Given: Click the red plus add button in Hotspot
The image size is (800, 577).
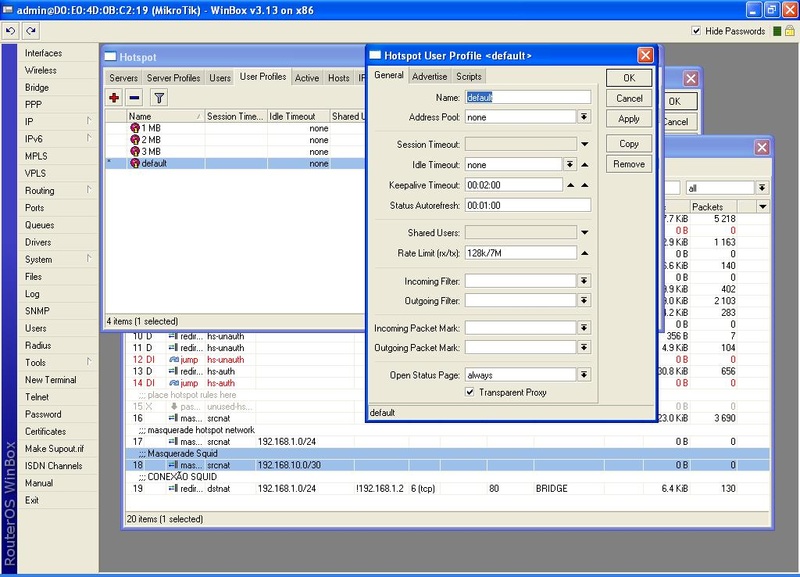Looking at the screenshot, I should [x=114, y=97].
